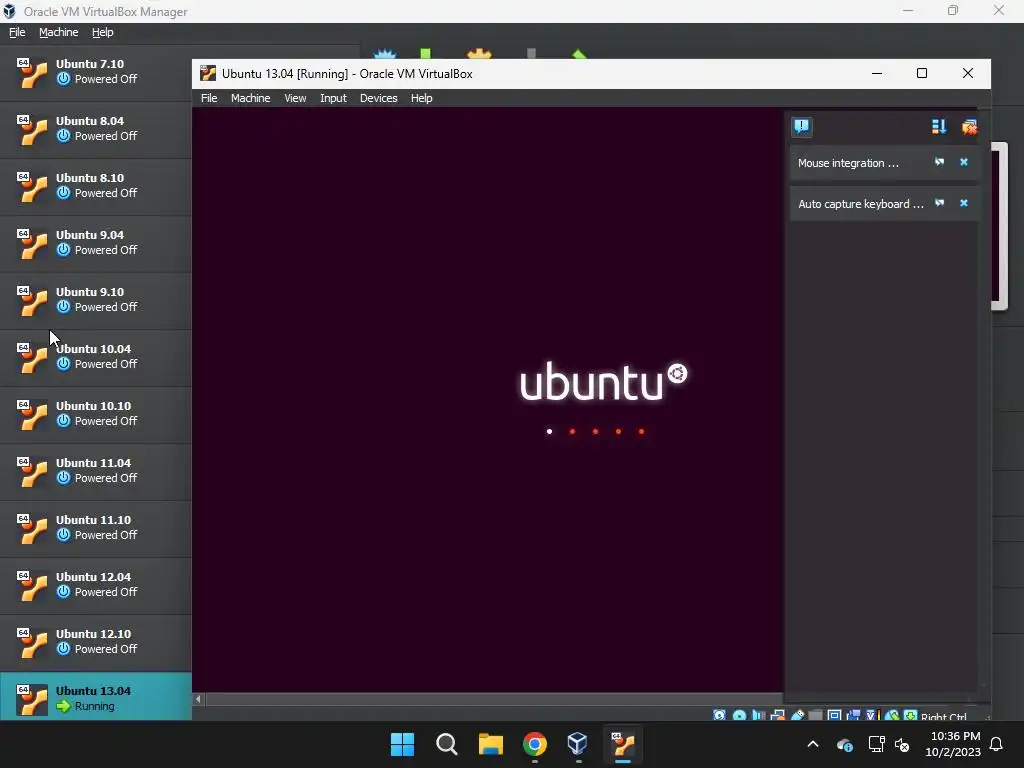Select Ubuntu 12.04 virtual machine
Viewport: 1024px width, 768px height.
[x=95, y=586]
